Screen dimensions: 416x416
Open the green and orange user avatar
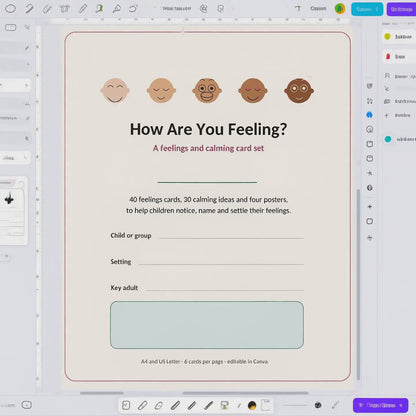tap(340, 9)
